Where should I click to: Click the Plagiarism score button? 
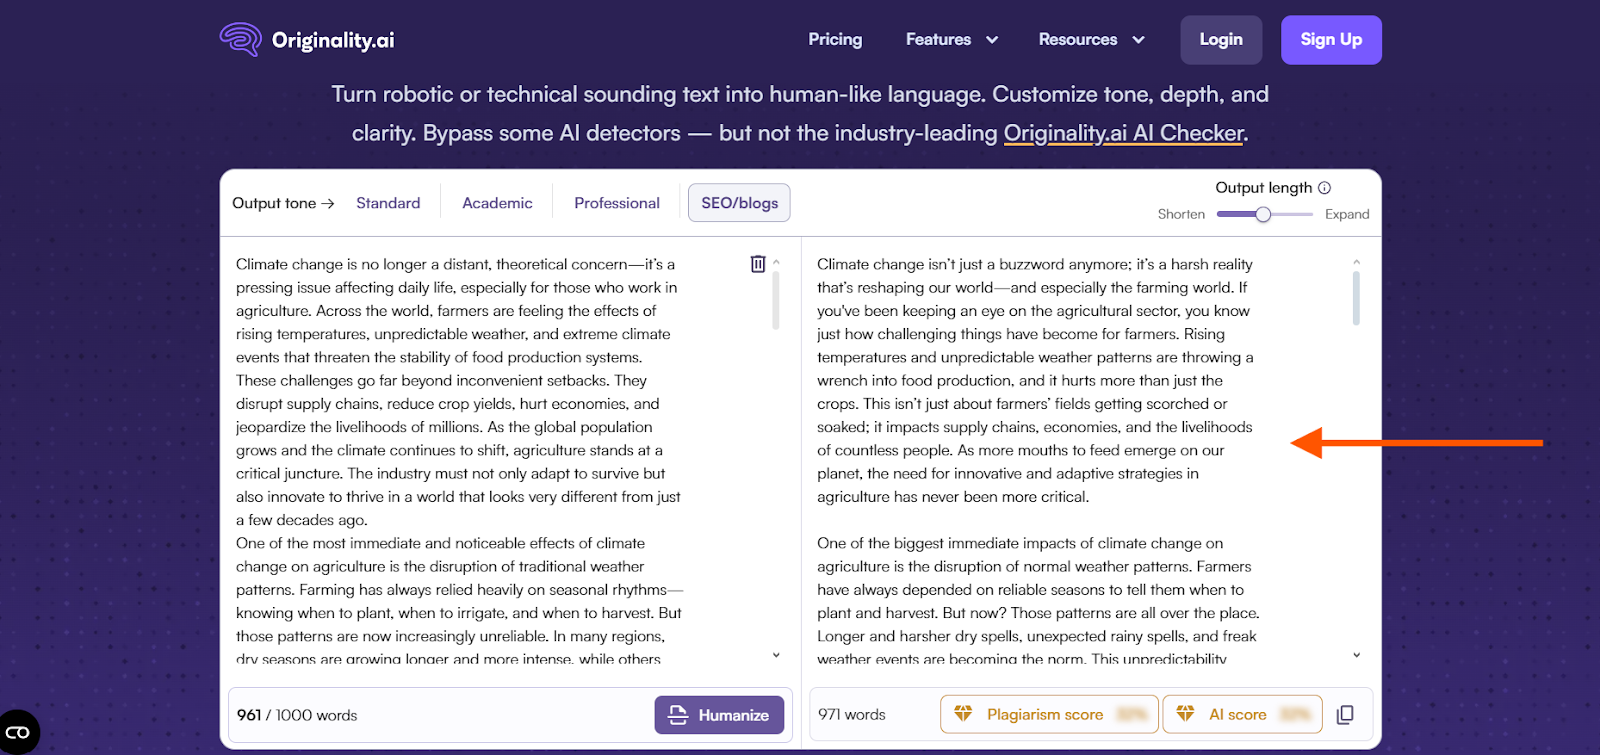pyautogui.click(x=1049, y=714)
